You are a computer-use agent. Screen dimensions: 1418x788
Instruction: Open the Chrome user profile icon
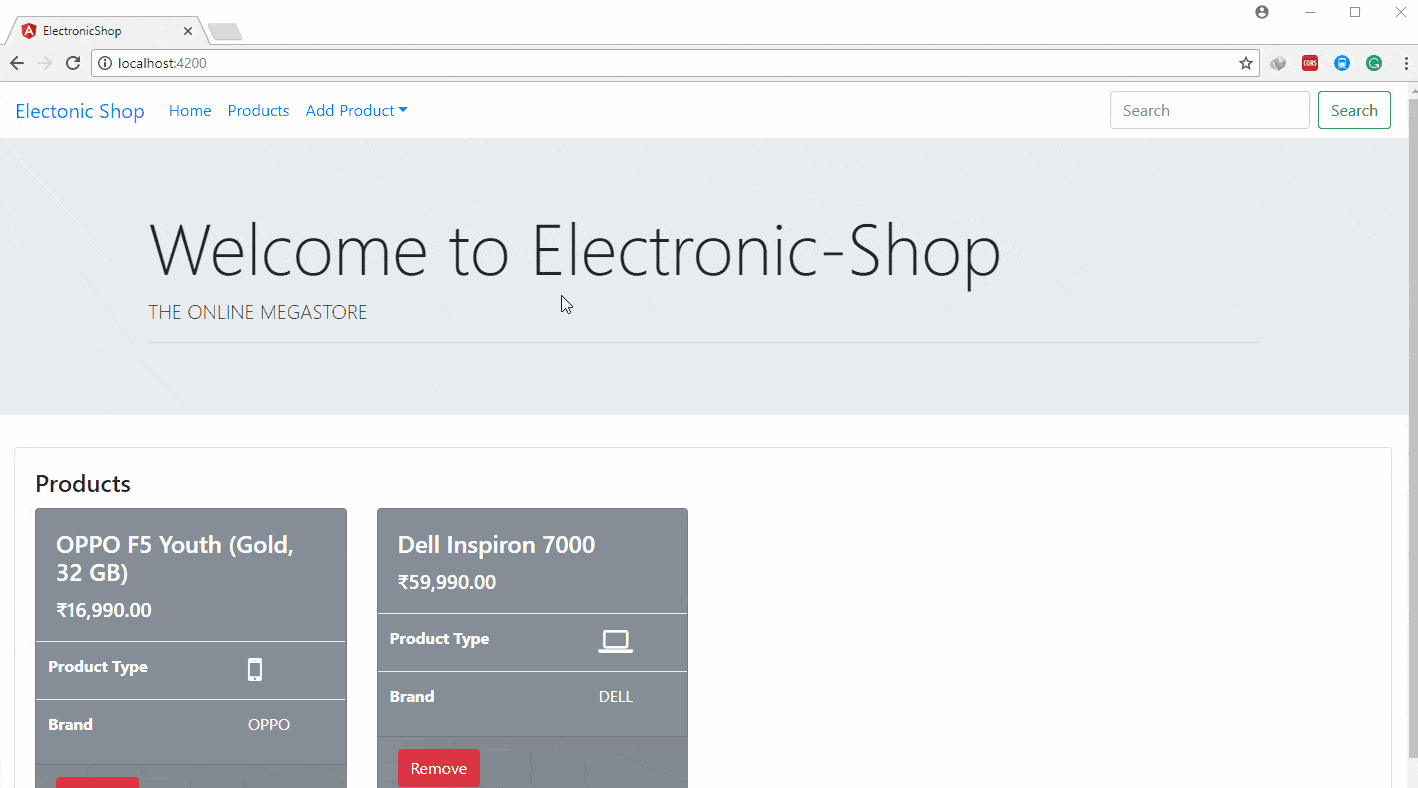coord(1262,12)
